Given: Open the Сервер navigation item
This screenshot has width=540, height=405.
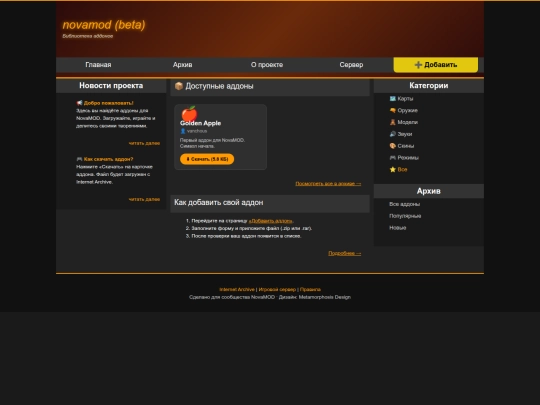Looking at the screenshot, I should click(351, 65).
